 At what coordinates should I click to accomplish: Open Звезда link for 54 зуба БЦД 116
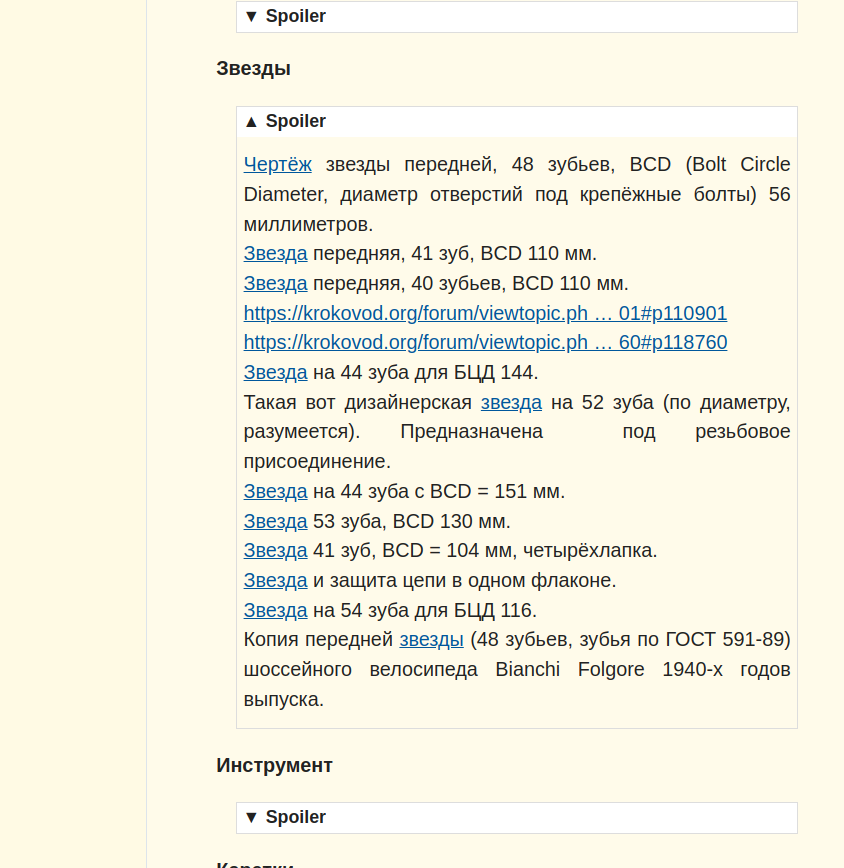tap(275, 610)
